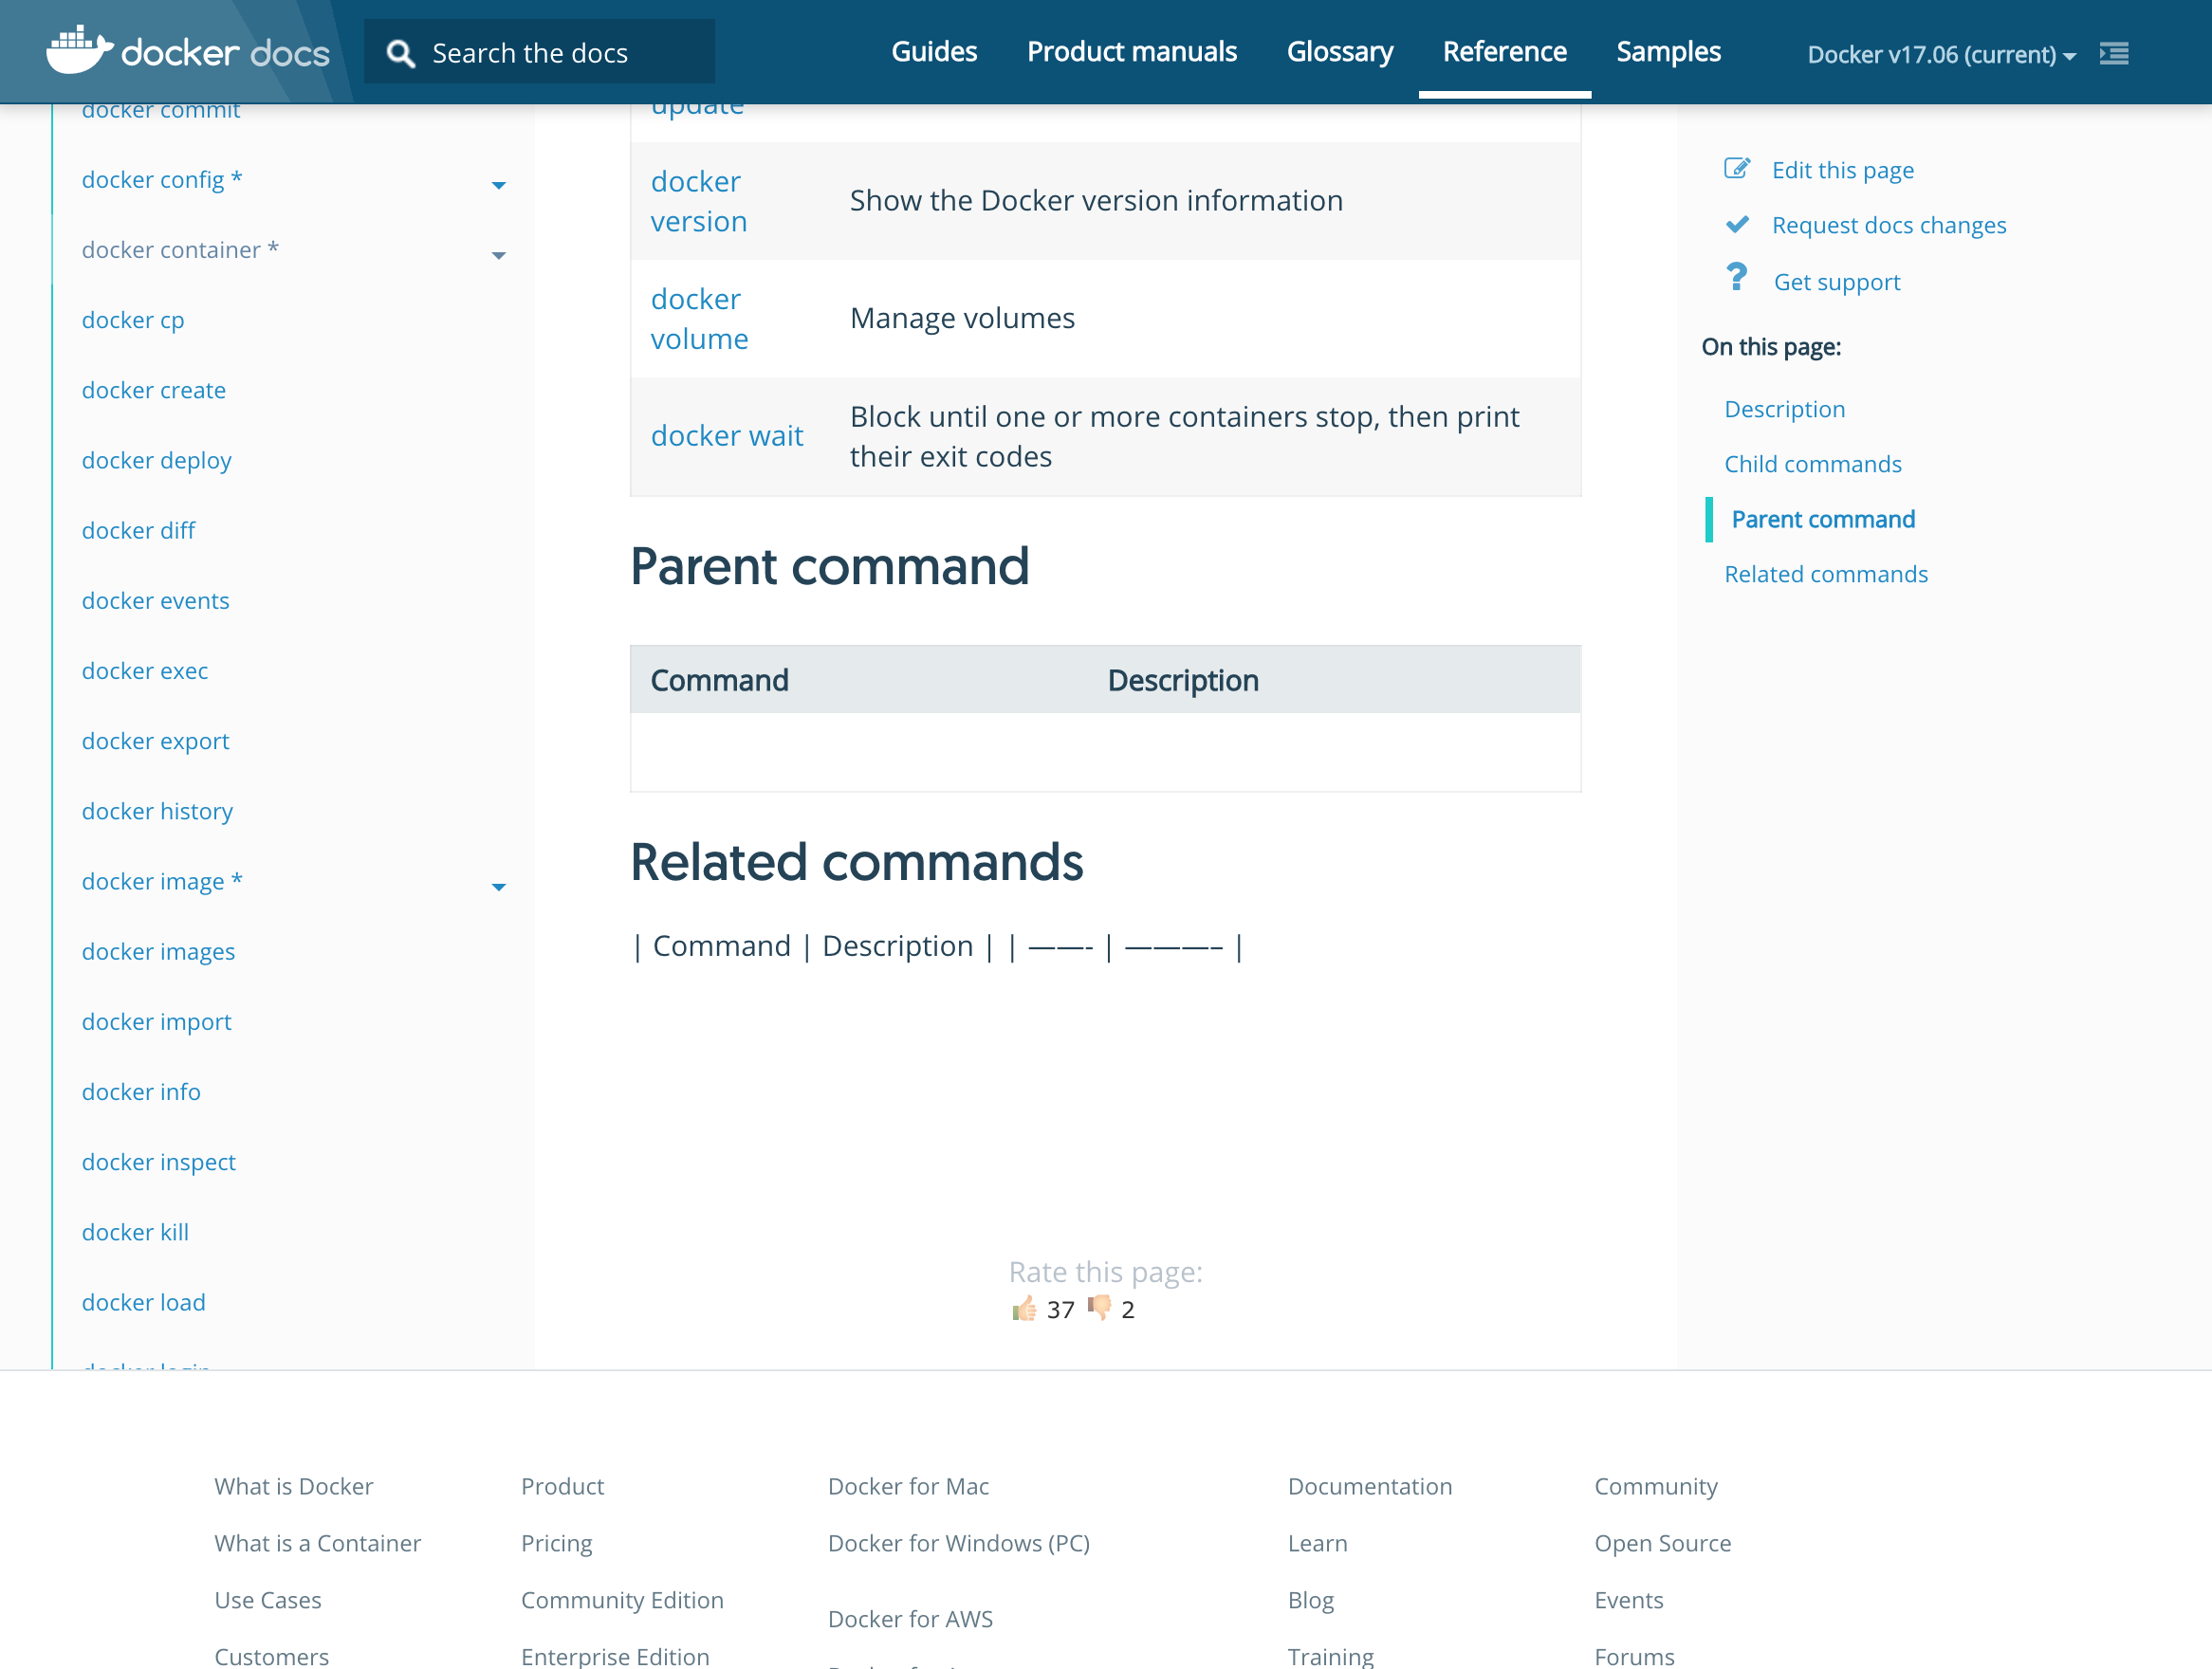Expand the docker config submenu arrow
Viewport: 2212px width, 1669px height.
tap(498, 185)
